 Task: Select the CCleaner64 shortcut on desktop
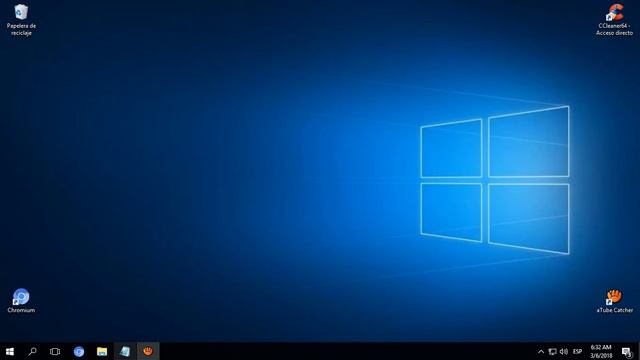[x=614, y=20]
